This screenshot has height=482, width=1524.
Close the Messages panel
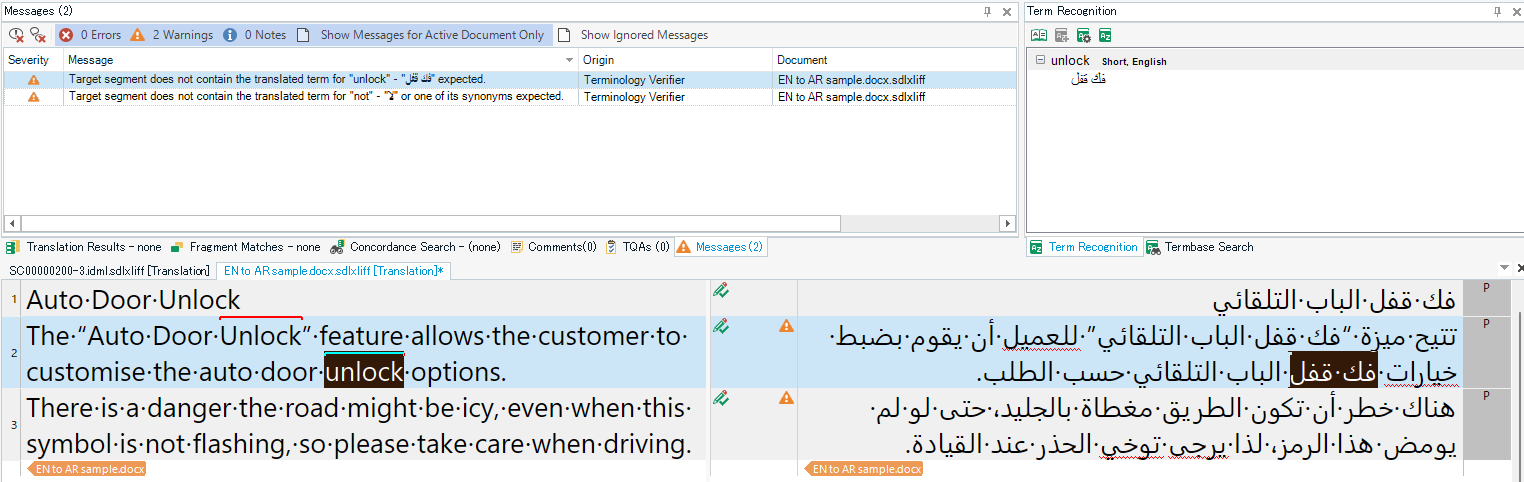click(1007, 11)
